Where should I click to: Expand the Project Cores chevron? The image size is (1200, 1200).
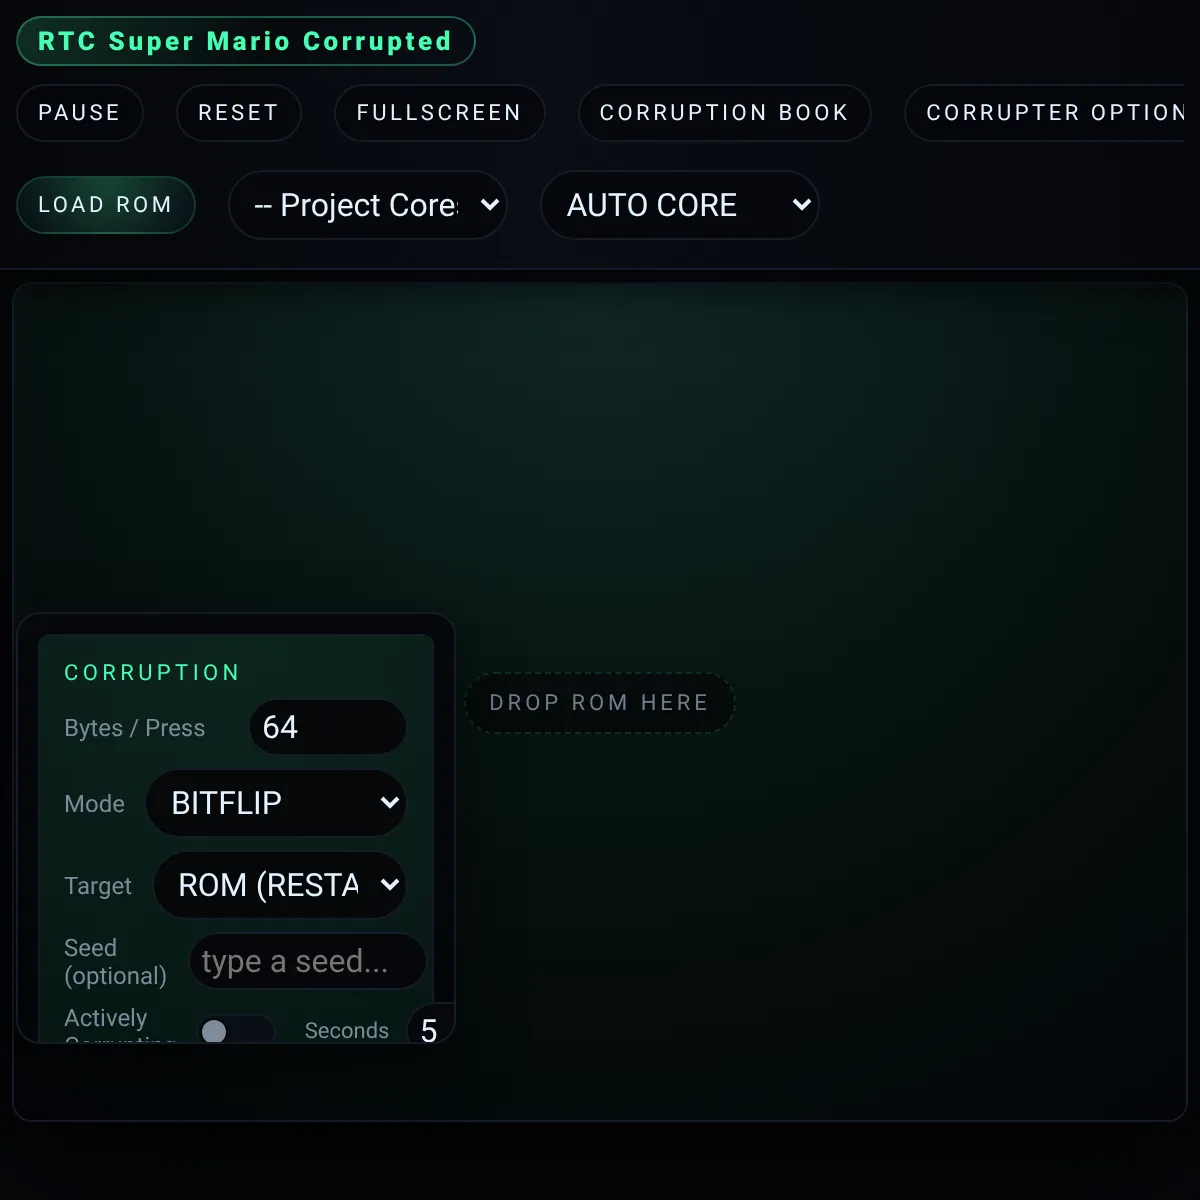click(489, 205)
